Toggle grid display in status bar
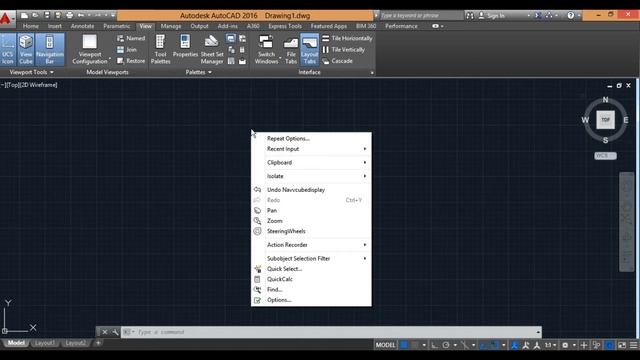This screenshot has height=360, width=640. tap(404, 345)
